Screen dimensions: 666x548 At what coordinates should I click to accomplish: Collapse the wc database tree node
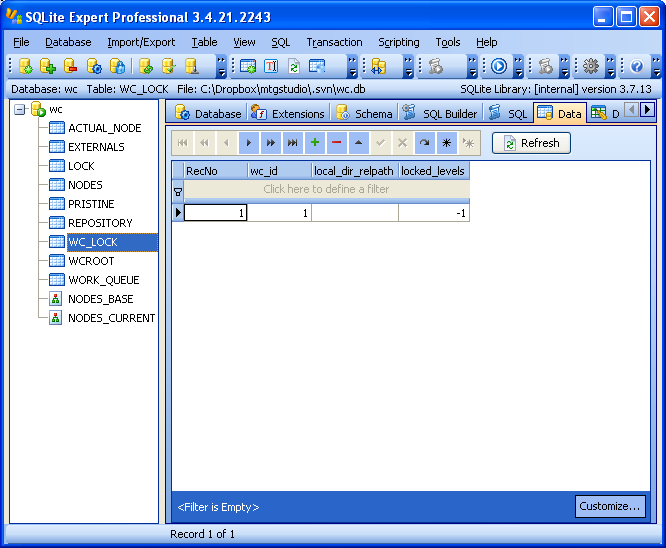19,110
